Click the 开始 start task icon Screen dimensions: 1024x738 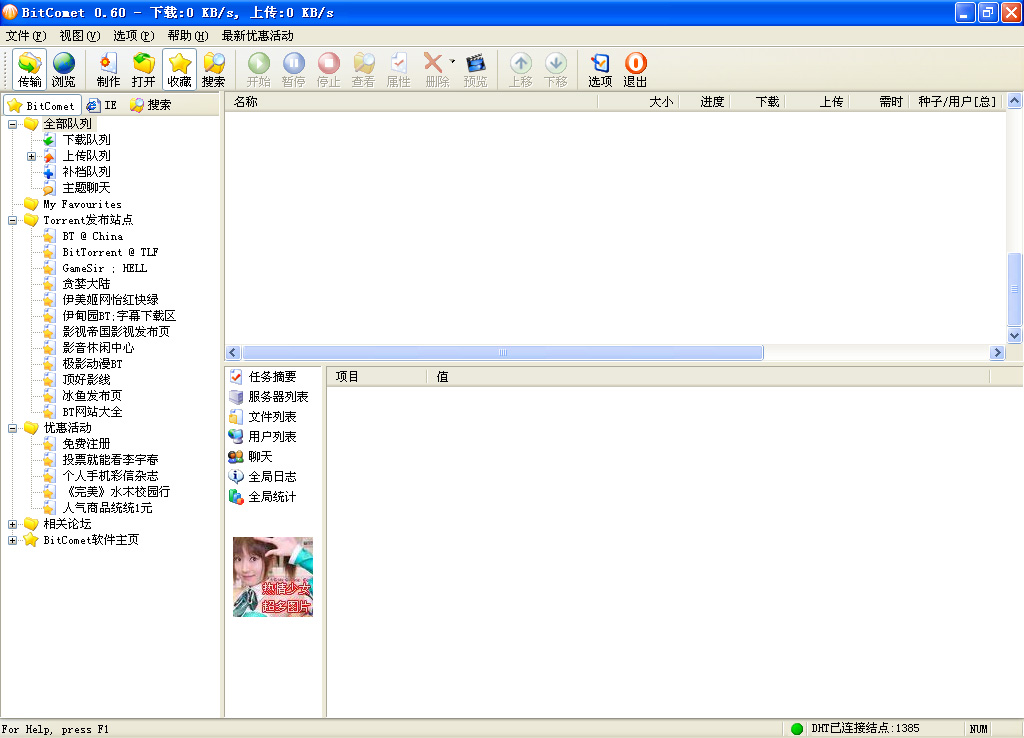pyautogui.click(x=259, y=69)
